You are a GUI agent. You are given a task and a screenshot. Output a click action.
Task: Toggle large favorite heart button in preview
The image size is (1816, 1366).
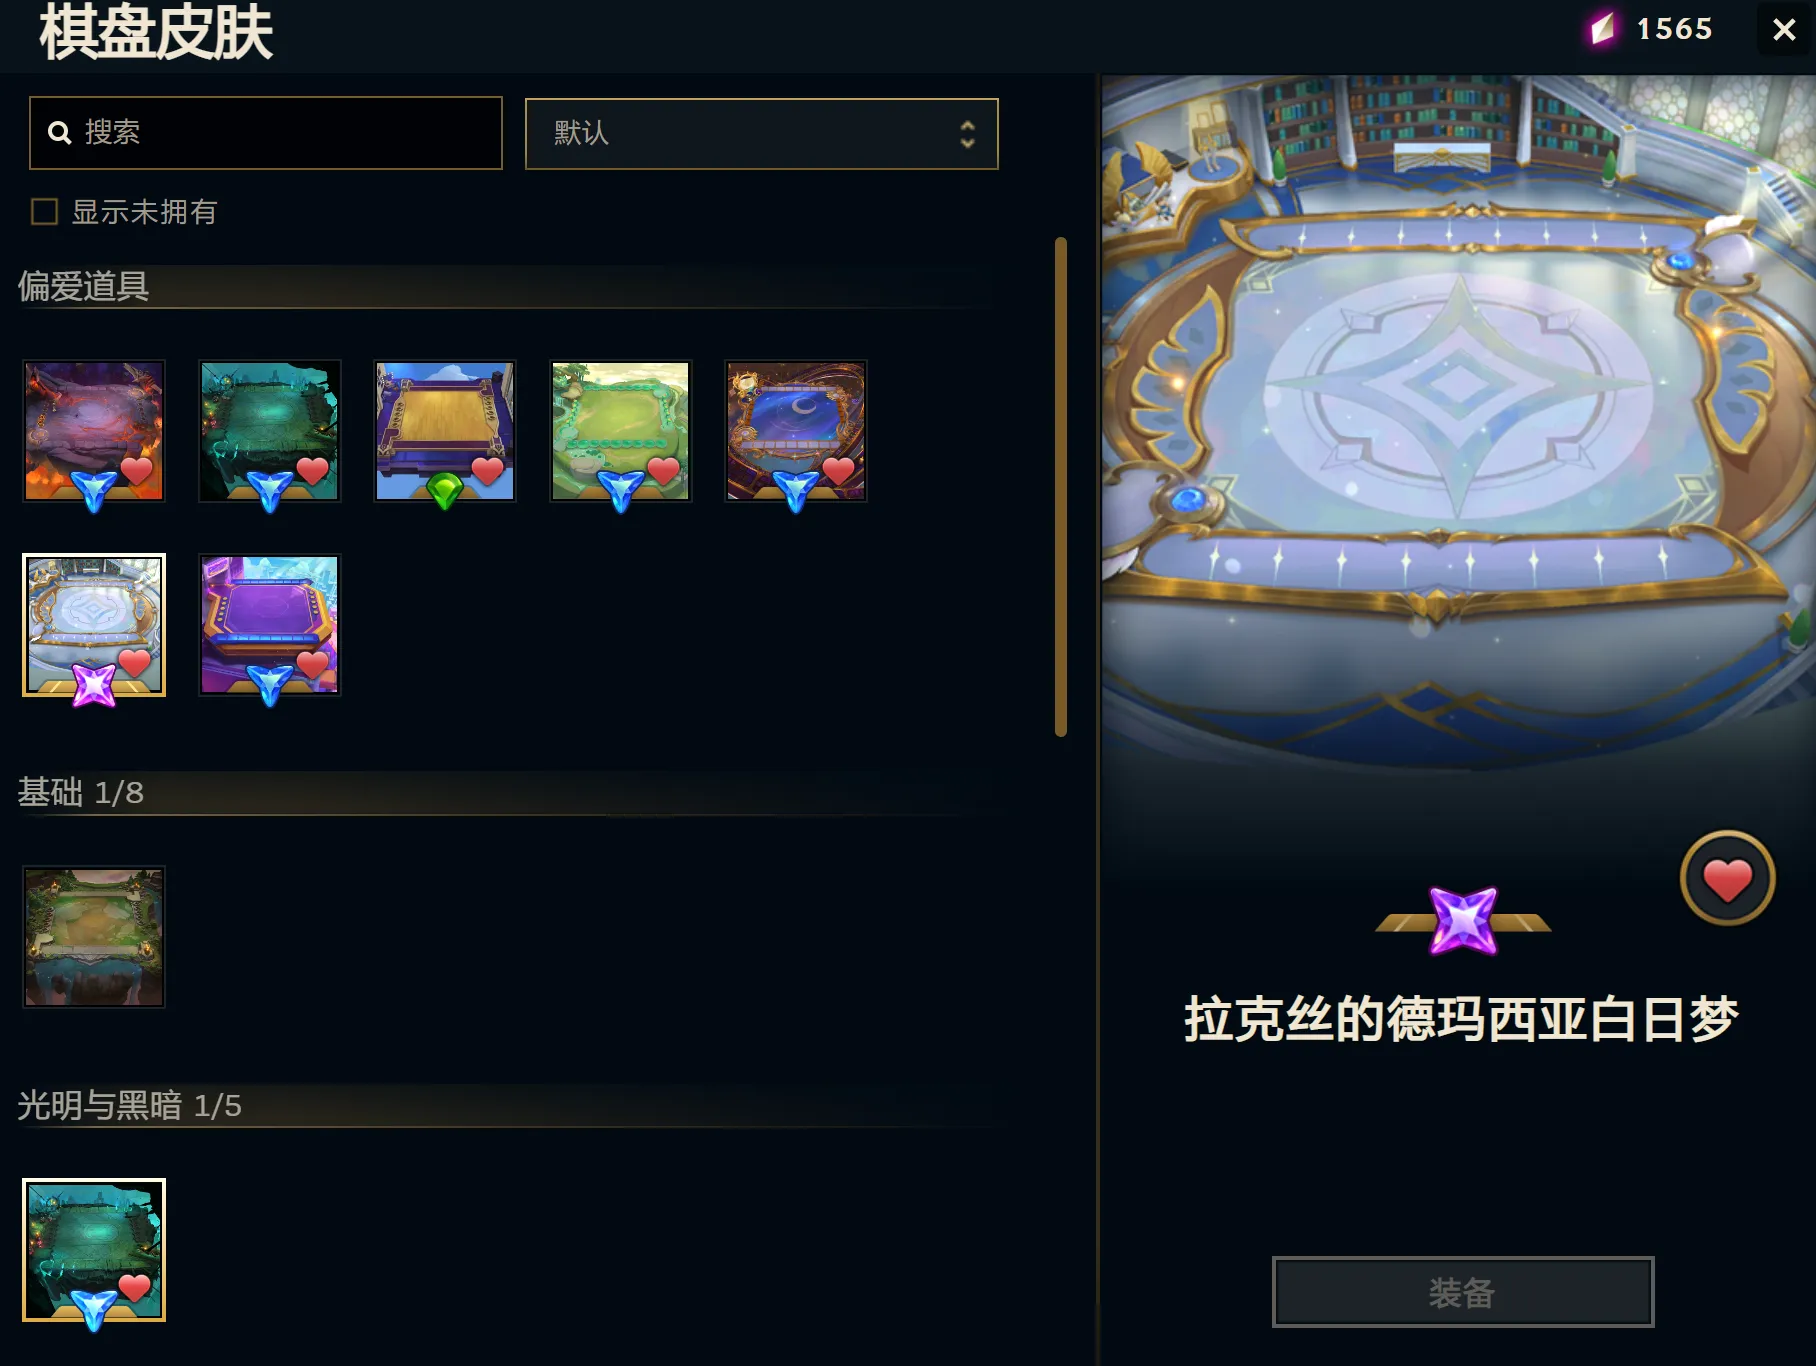click(1727, 879)
